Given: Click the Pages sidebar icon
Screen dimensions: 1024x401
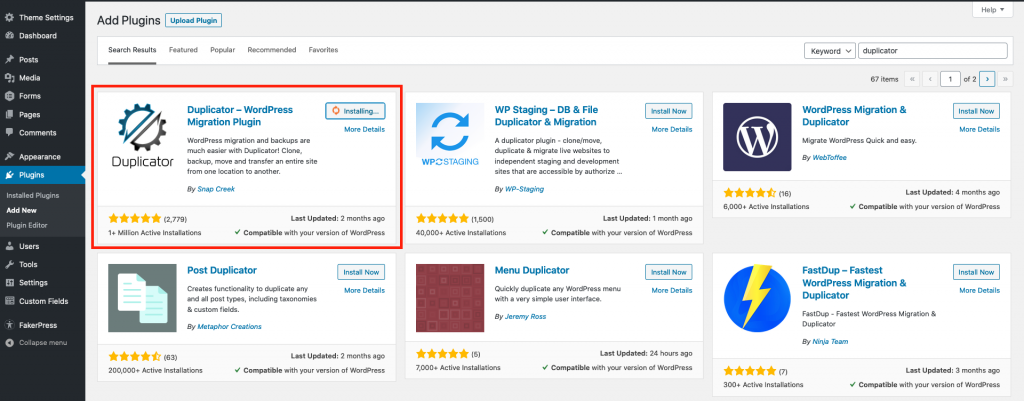Looking at the screenshot, I should tap(9, 114).
